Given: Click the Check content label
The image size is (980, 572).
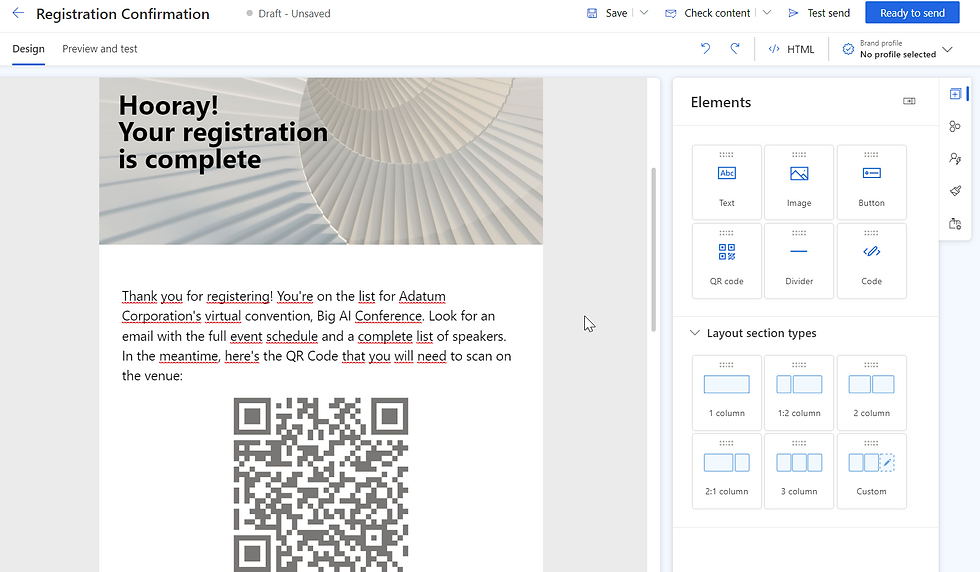Looking at the screenshot, I should coord(717,13).
